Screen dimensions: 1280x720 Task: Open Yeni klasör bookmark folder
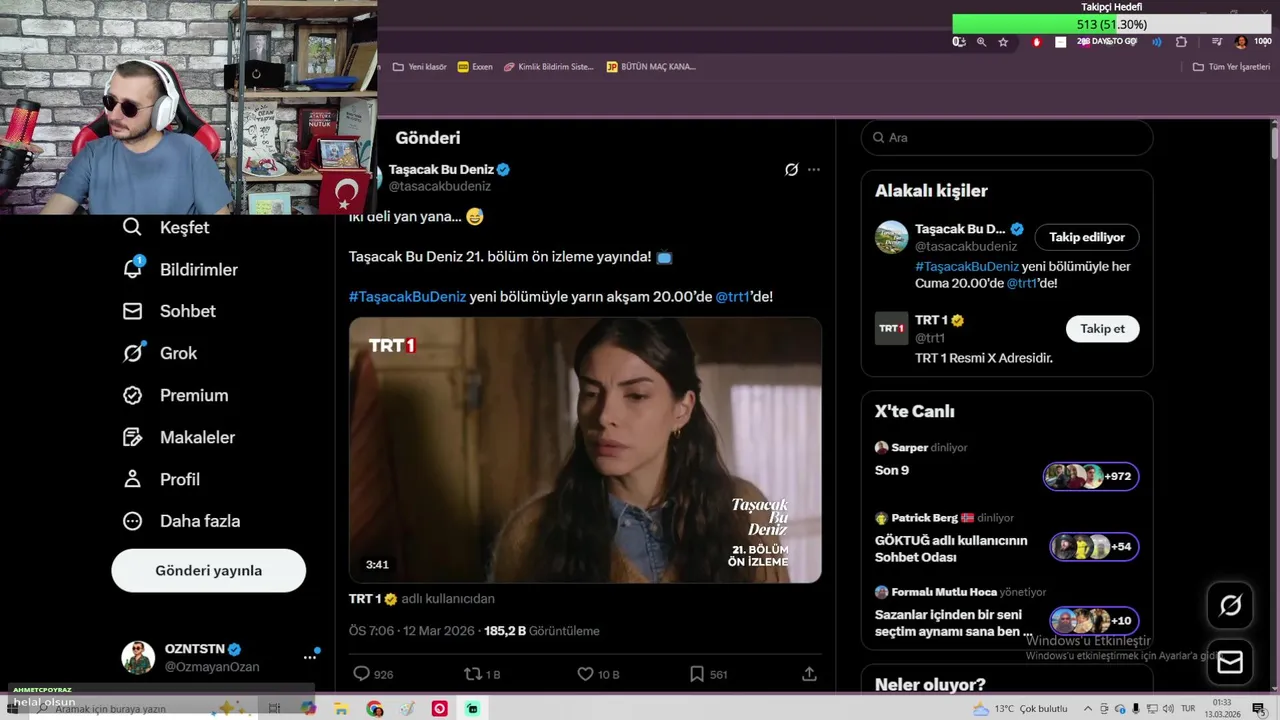[x=420, y=67]
